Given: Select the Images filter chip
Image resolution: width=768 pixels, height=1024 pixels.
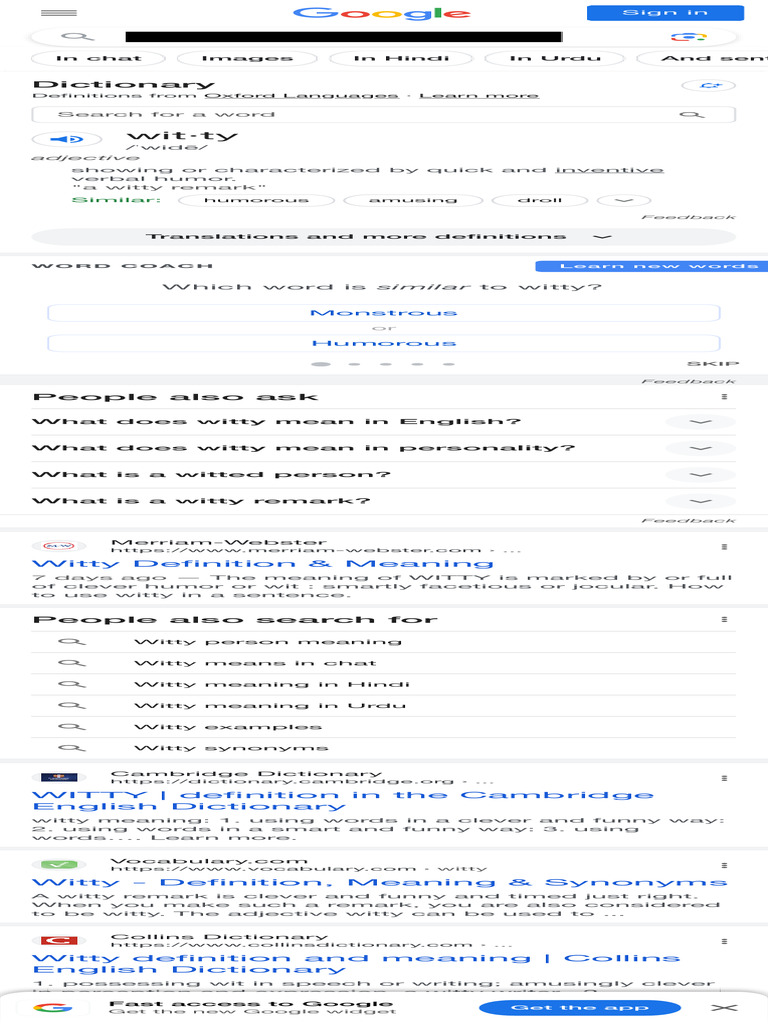Looking at the screenshot, I should tap(248, 58).
